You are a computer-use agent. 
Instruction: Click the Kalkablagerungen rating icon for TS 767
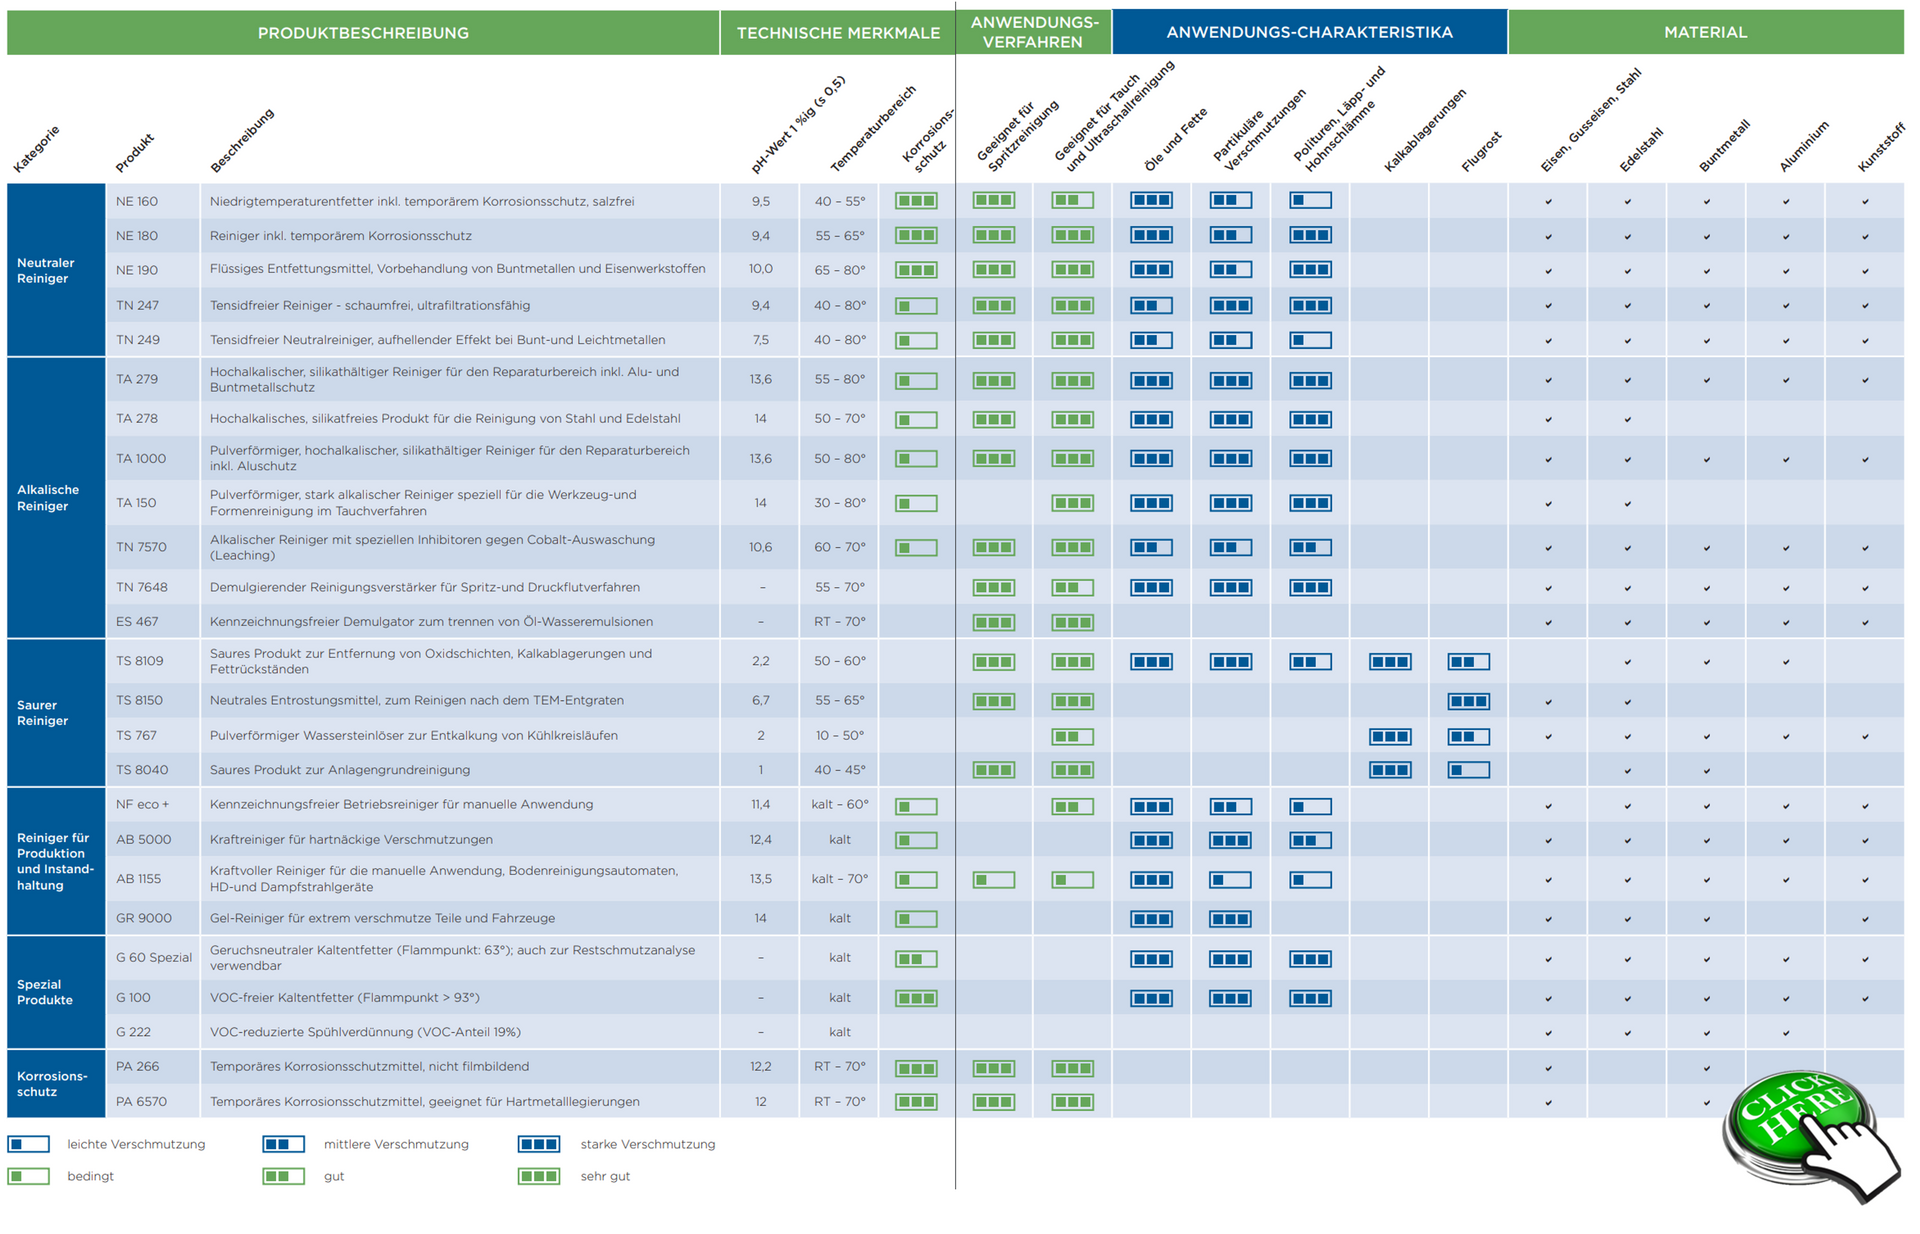[1390, 736]
